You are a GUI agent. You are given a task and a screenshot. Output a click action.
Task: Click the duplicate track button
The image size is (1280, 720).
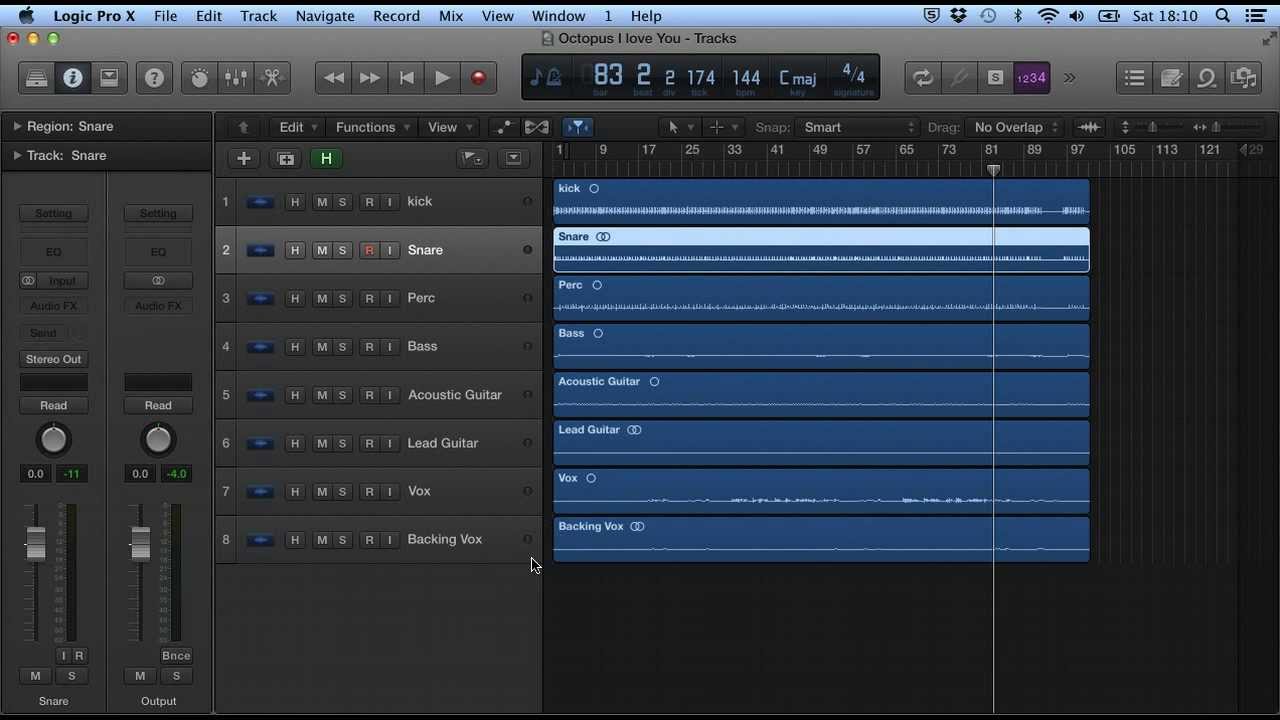pyautogui.click(x=285, y=158)
